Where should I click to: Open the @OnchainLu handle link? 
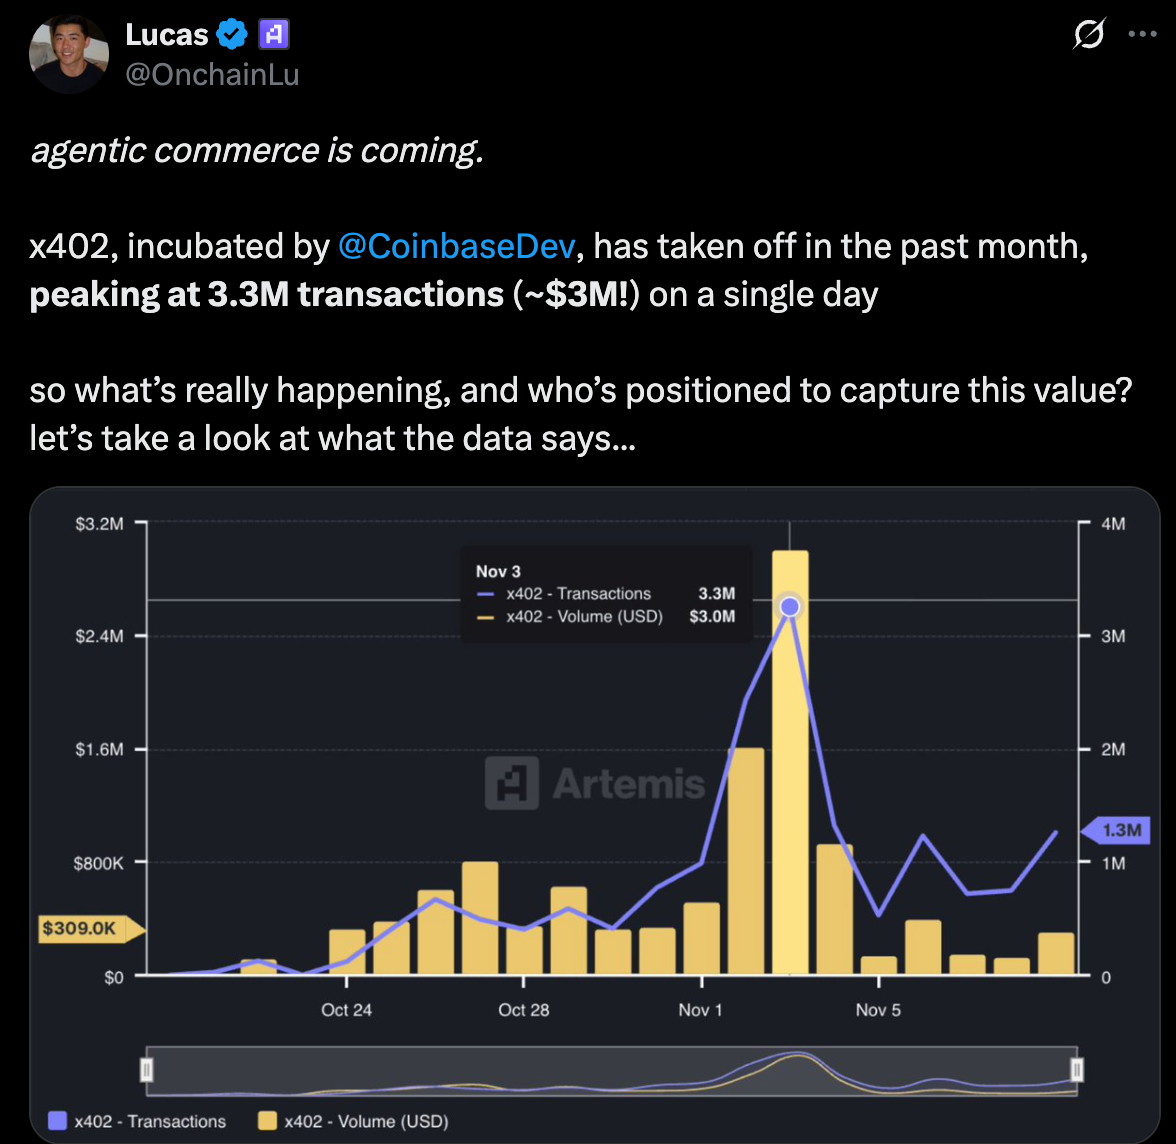[x=212, y=74]
